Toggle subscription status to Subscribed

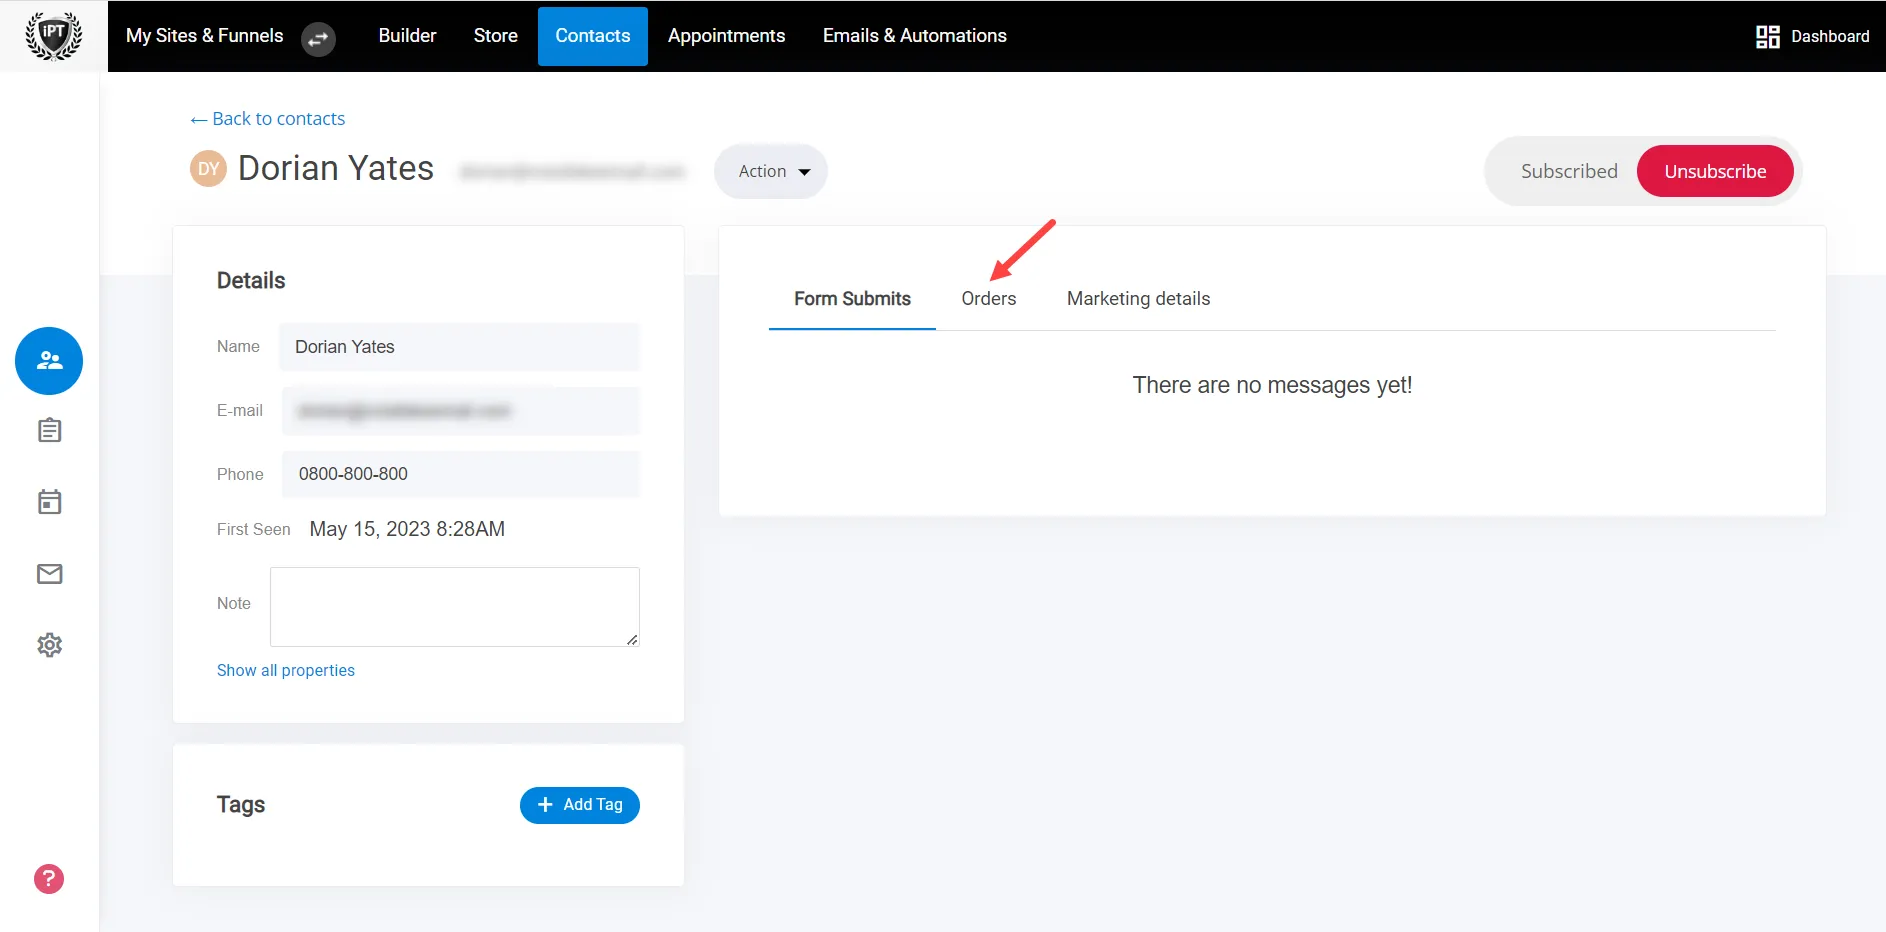click(1569, 170)
